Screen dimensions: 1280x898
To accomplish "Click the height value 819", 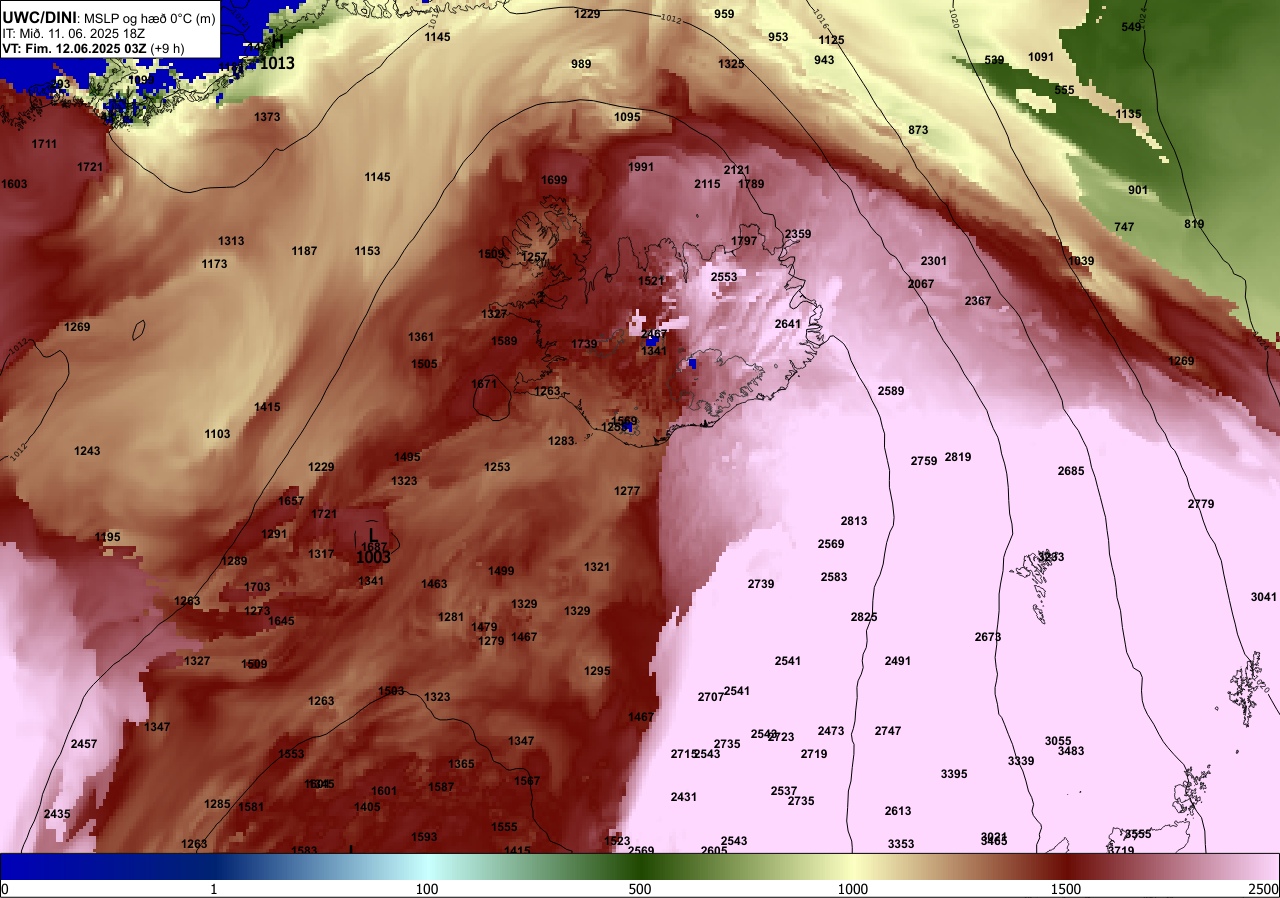I will pyautogui.click(x=1194, y=224).
